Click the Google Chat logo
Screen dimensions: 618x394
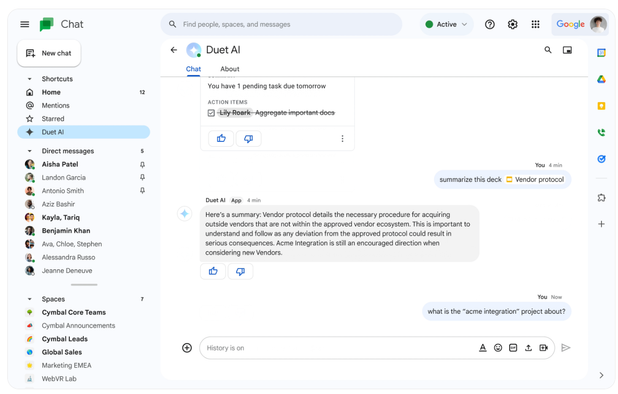47,24
